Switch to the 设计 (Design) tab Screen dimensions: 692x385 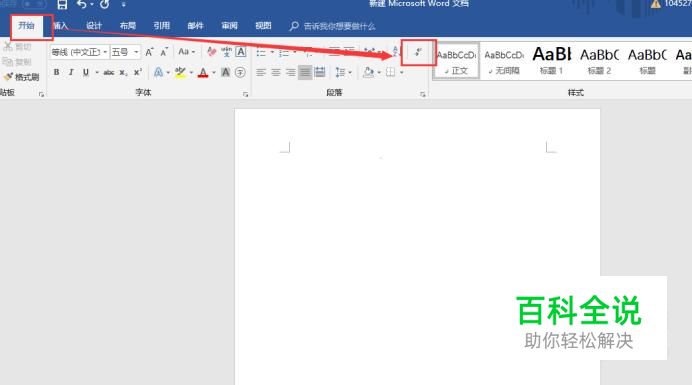(94, 26)
